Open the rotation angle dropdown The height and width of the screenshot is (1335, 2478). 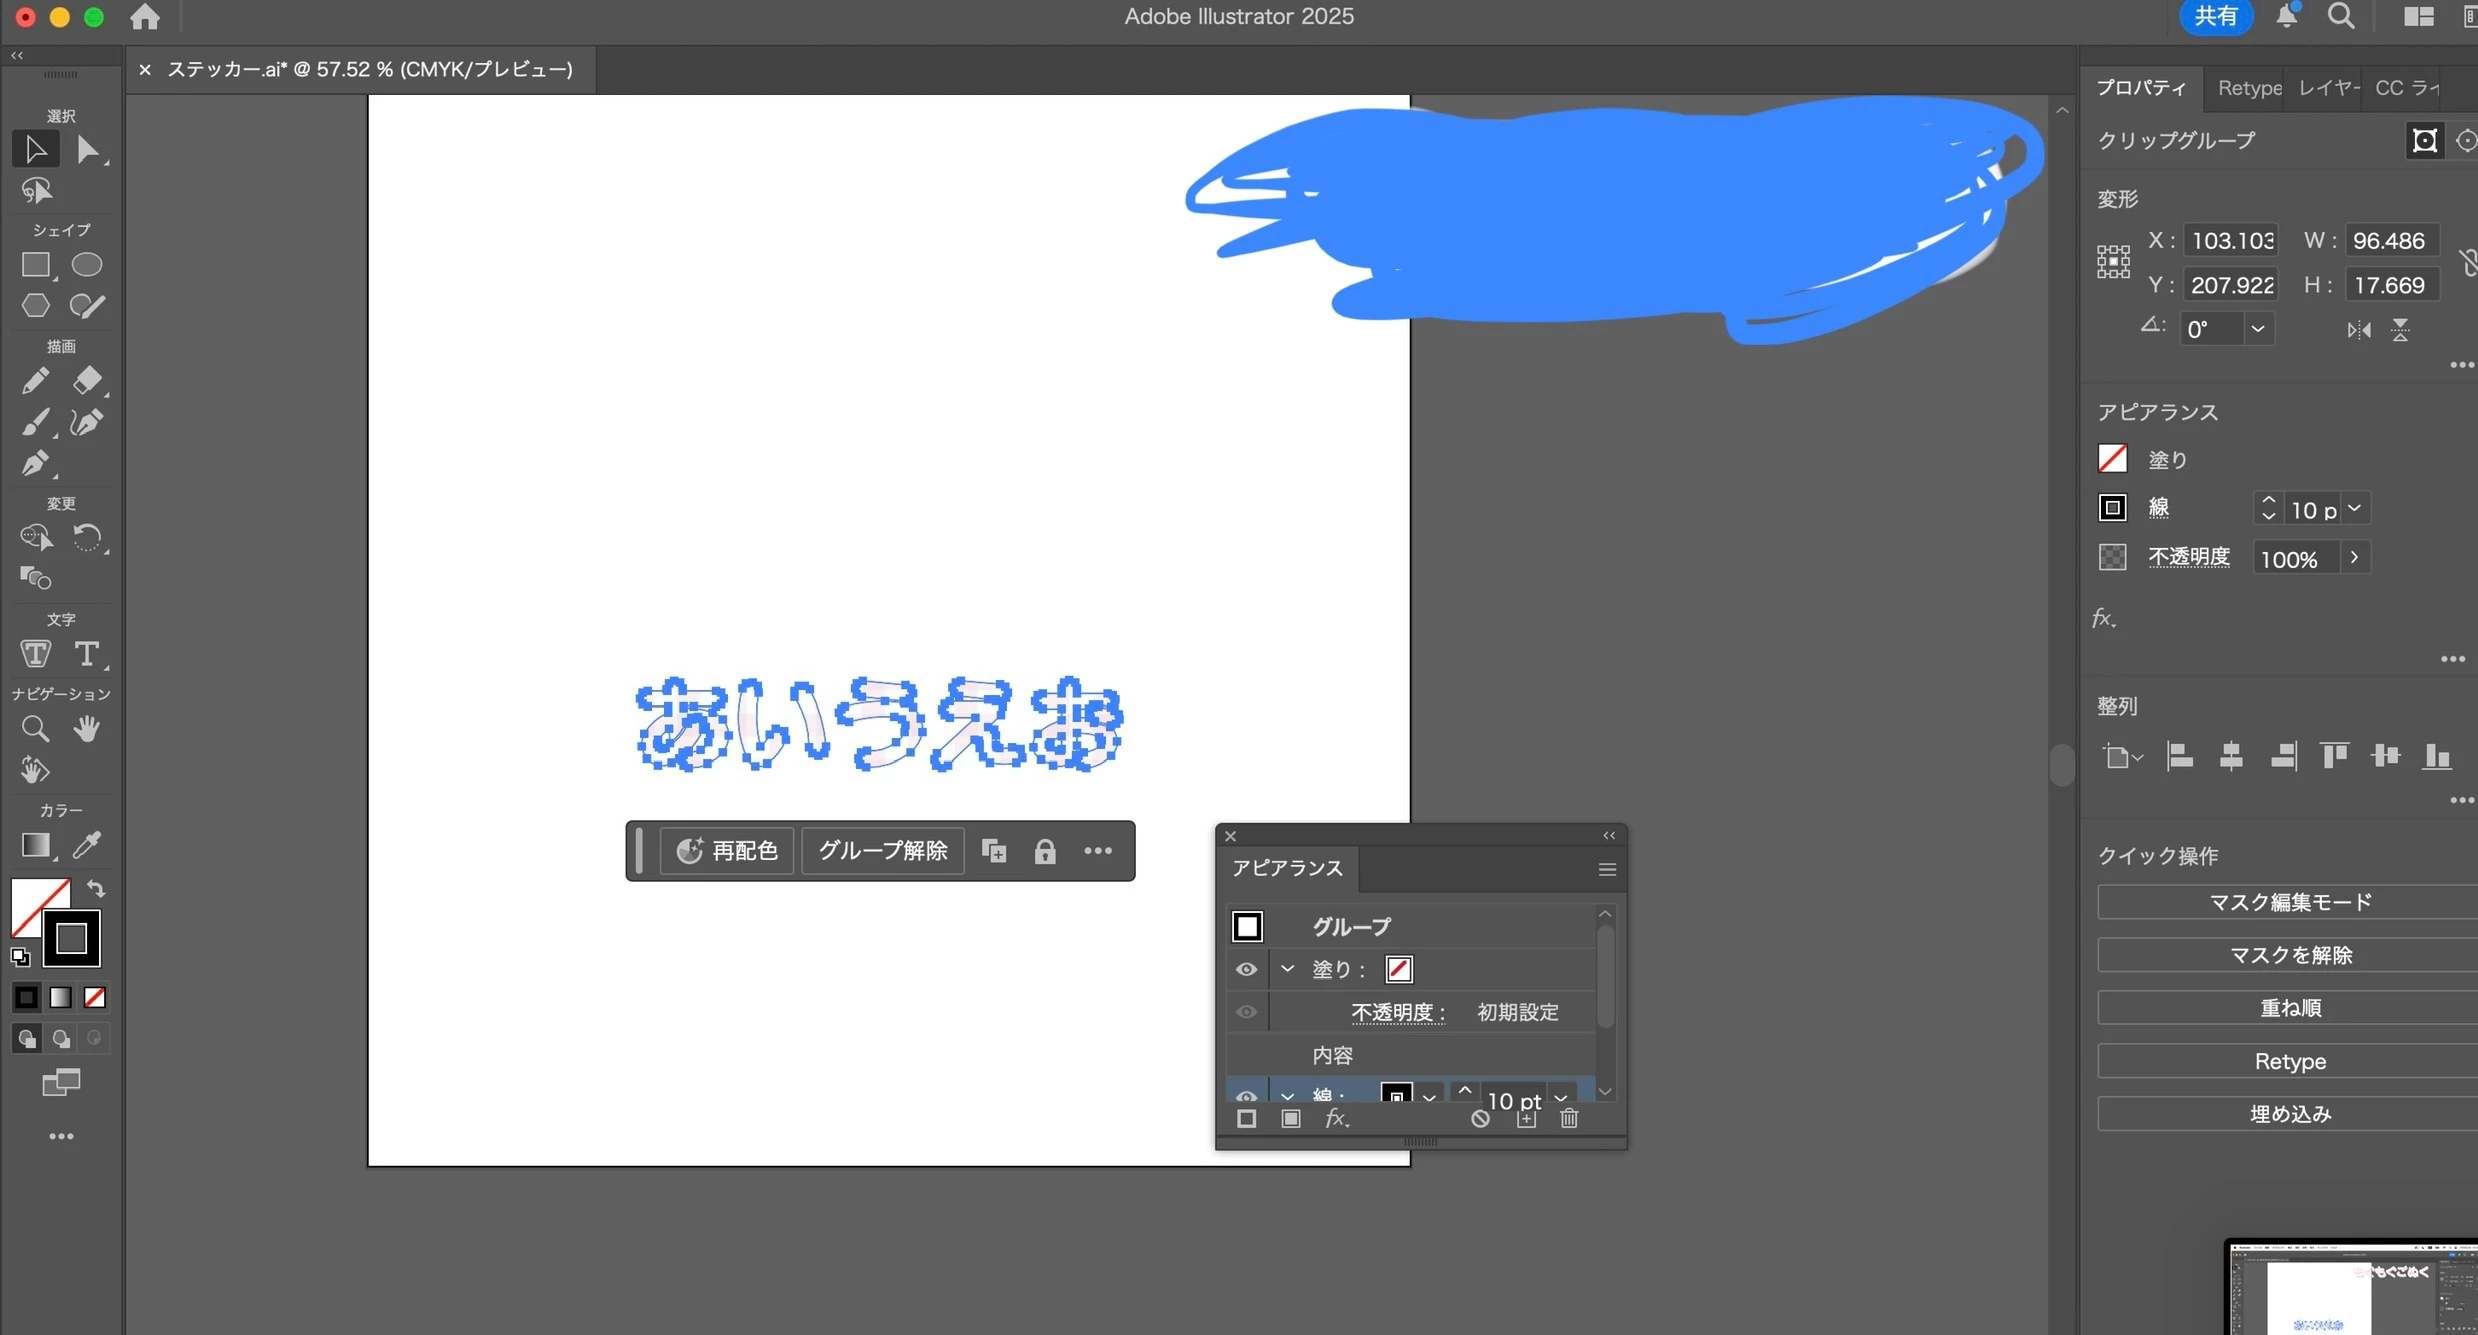pyautogui.click(x=2257, y=329)
